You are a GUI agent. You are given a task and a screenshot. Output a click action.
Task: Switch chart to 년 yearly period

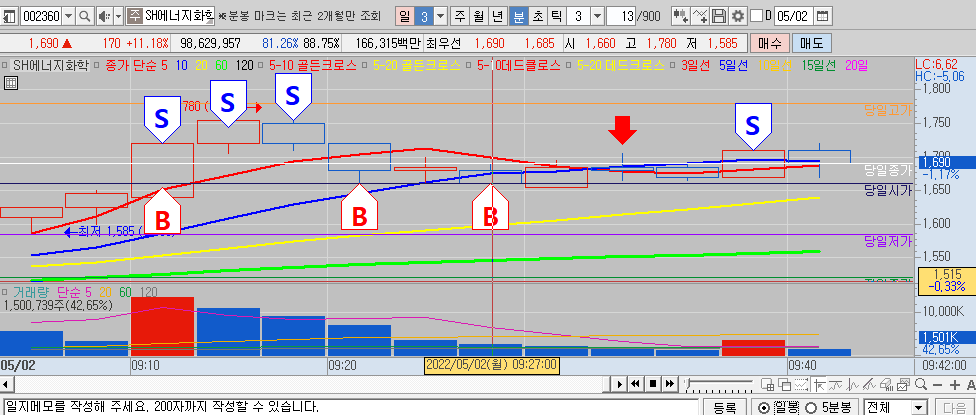pos(498,16)
